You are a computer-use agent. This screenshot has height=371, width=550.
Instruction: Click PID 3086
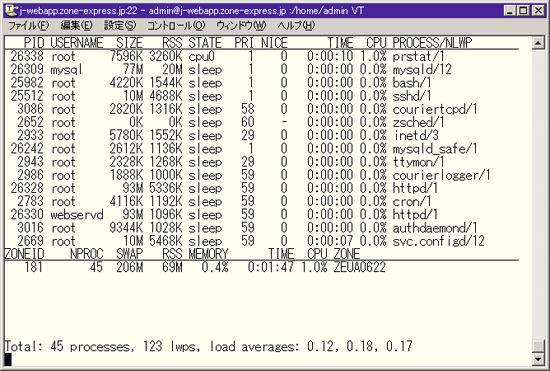(30, 109)
